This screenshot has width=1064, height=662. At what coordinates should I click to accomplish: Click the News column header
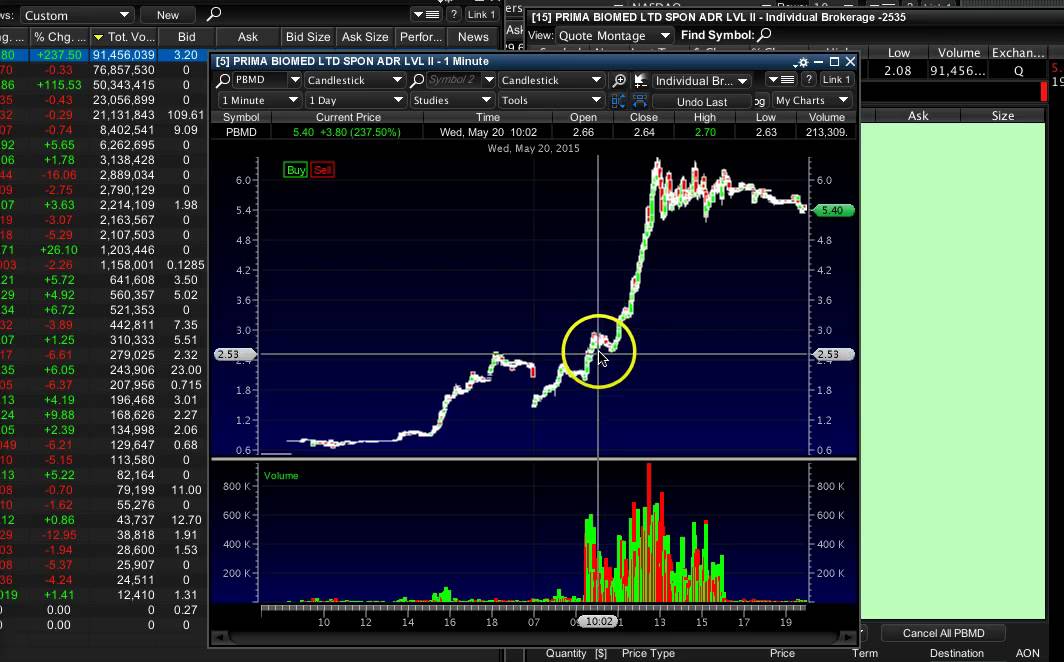point(473,37)
